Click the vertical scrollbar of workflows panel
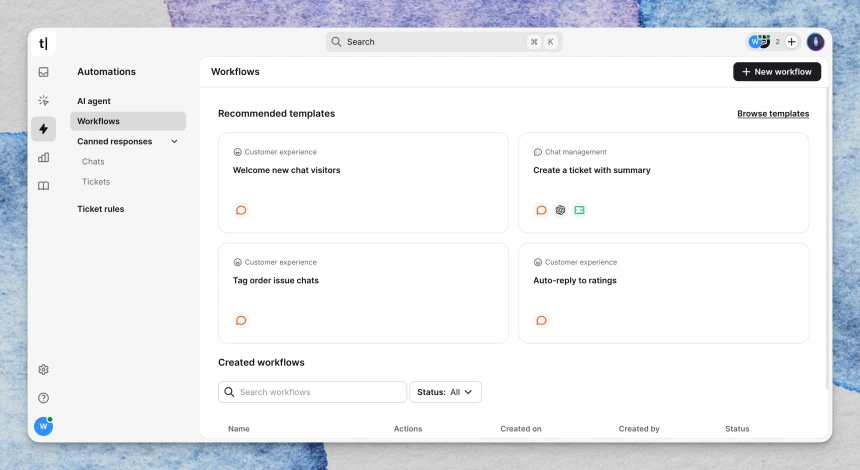This screenshot has width=860, height=470. (x=828, y=239)
